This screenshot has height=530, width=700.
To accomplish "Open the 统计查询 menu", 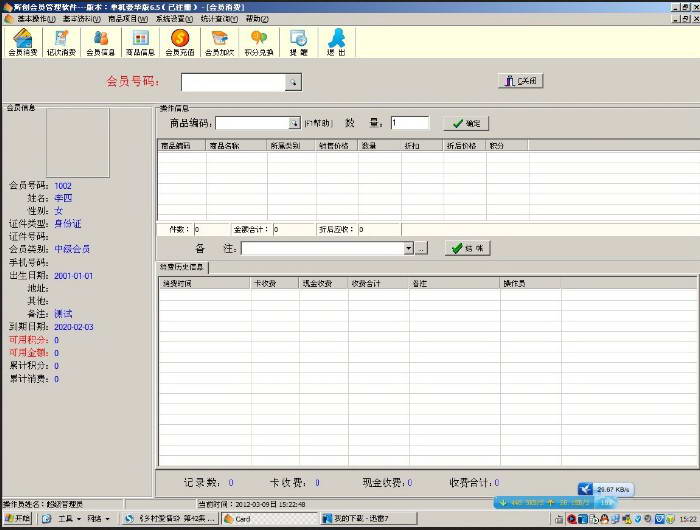I will coord(219,19).
